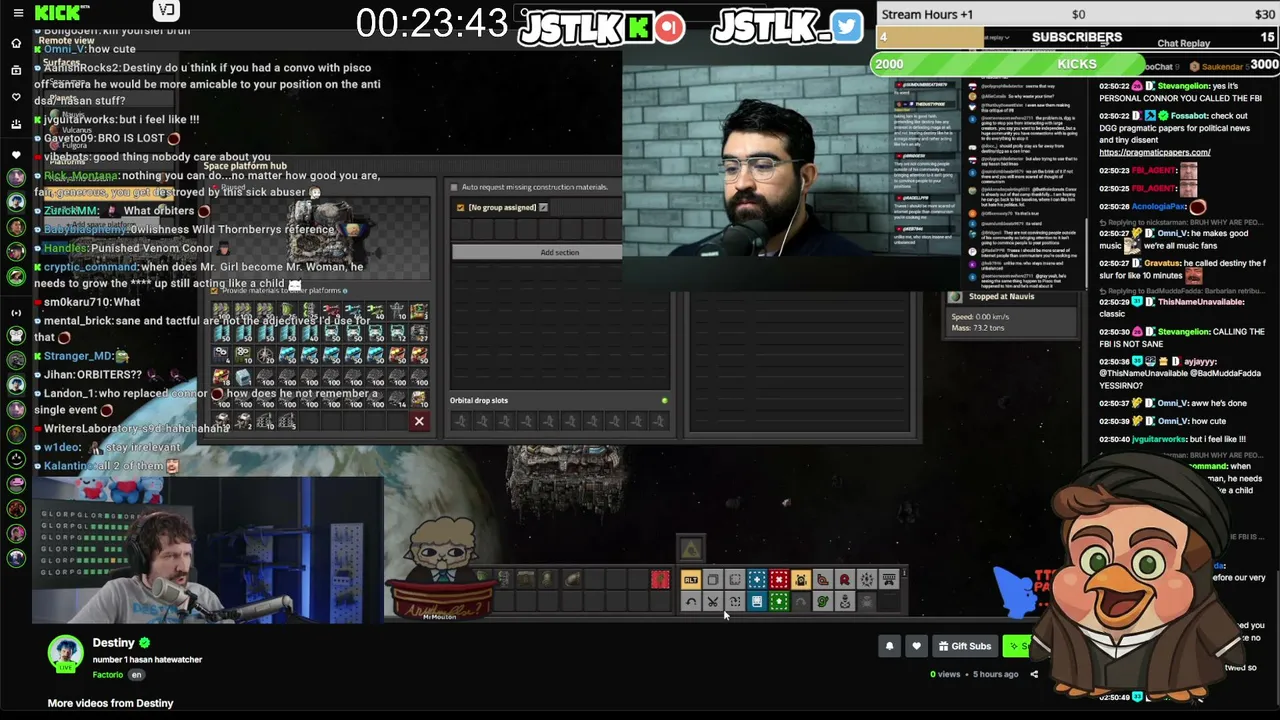This screenshot has height=720, width=1280.
Task: Toggle the yellow personal roboport shortcut
Action: tap(801, 580)
